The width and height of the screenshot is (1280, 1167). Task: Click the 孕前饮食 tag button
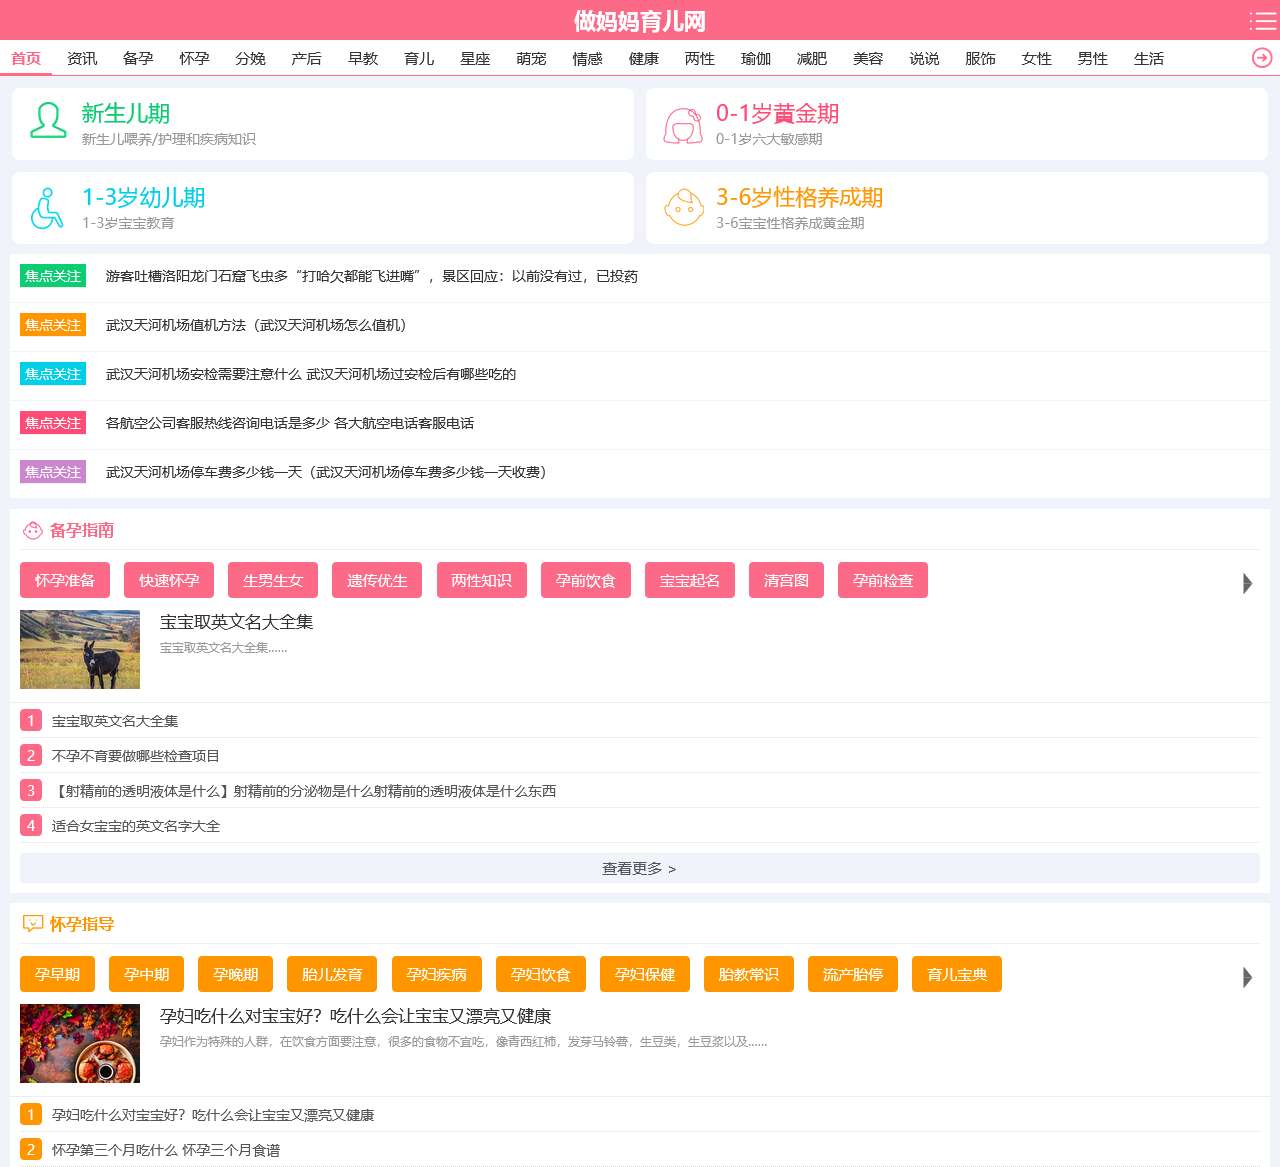pyautogui.click(x=586, y=580)
